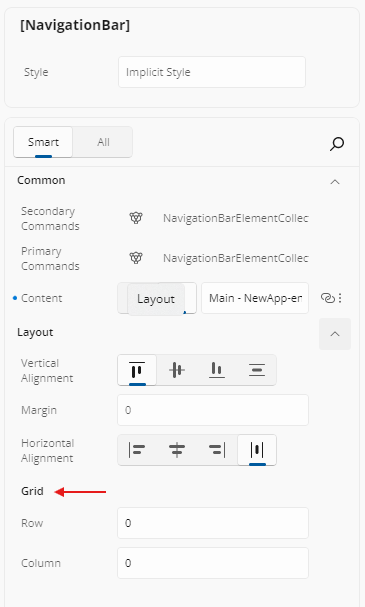Switch to the Smart properties tab

[43, 142]
